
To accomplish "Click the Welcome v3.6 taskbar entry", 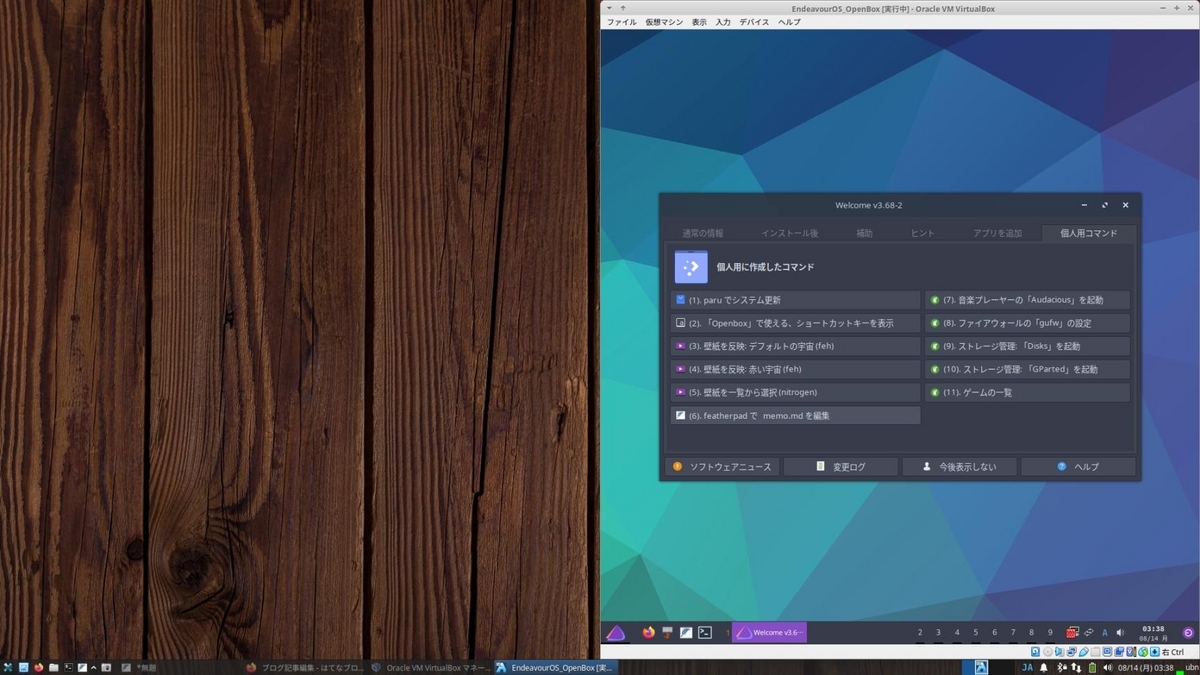I will pos(769,632).
